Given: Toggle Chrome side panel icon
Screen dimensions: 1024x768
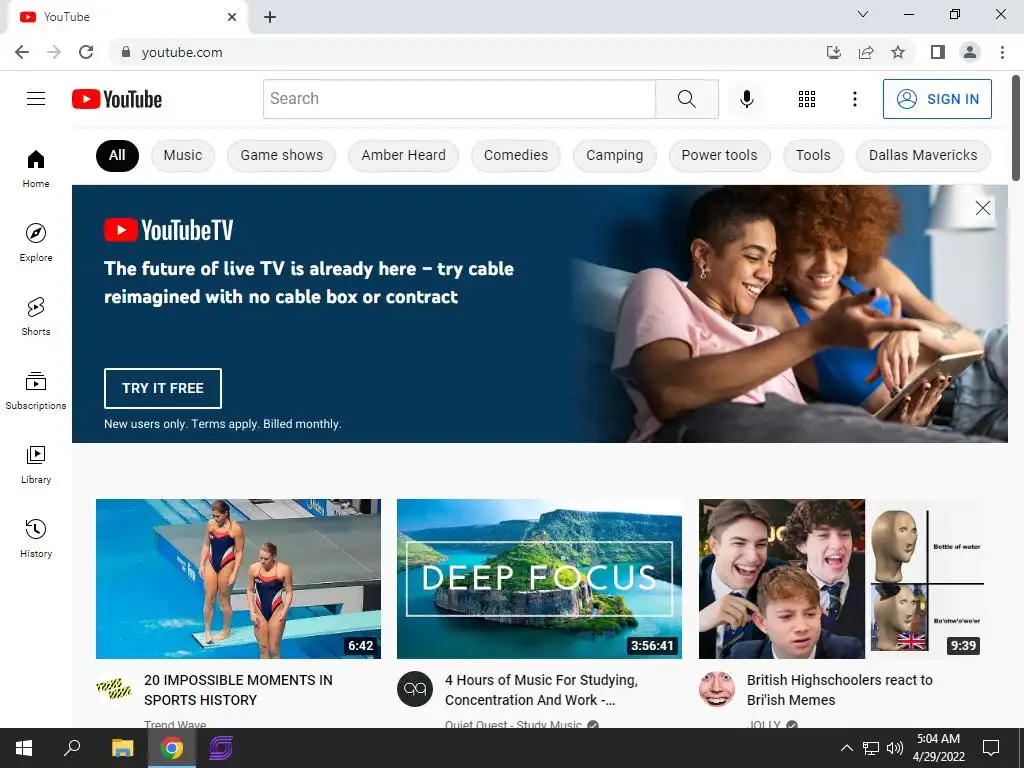Looking at the screenshot, I should point(938,52).
